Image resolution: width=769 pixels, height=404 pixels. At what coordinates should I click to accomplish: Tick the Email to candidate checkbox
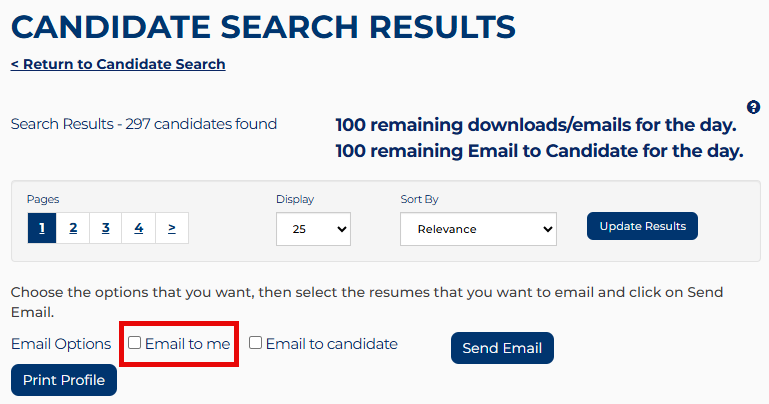pos(256,343)
